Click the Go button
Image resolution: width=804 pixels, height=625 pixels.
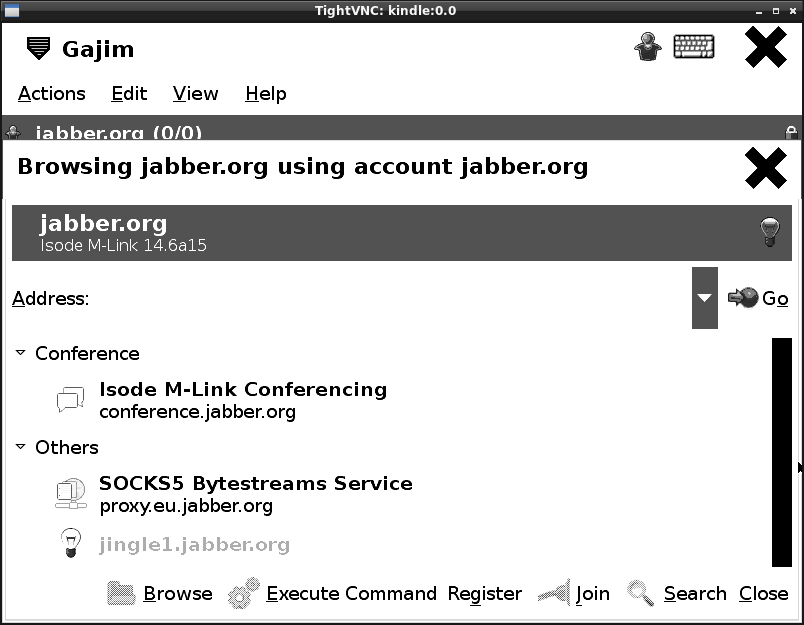tap(757, 298)
